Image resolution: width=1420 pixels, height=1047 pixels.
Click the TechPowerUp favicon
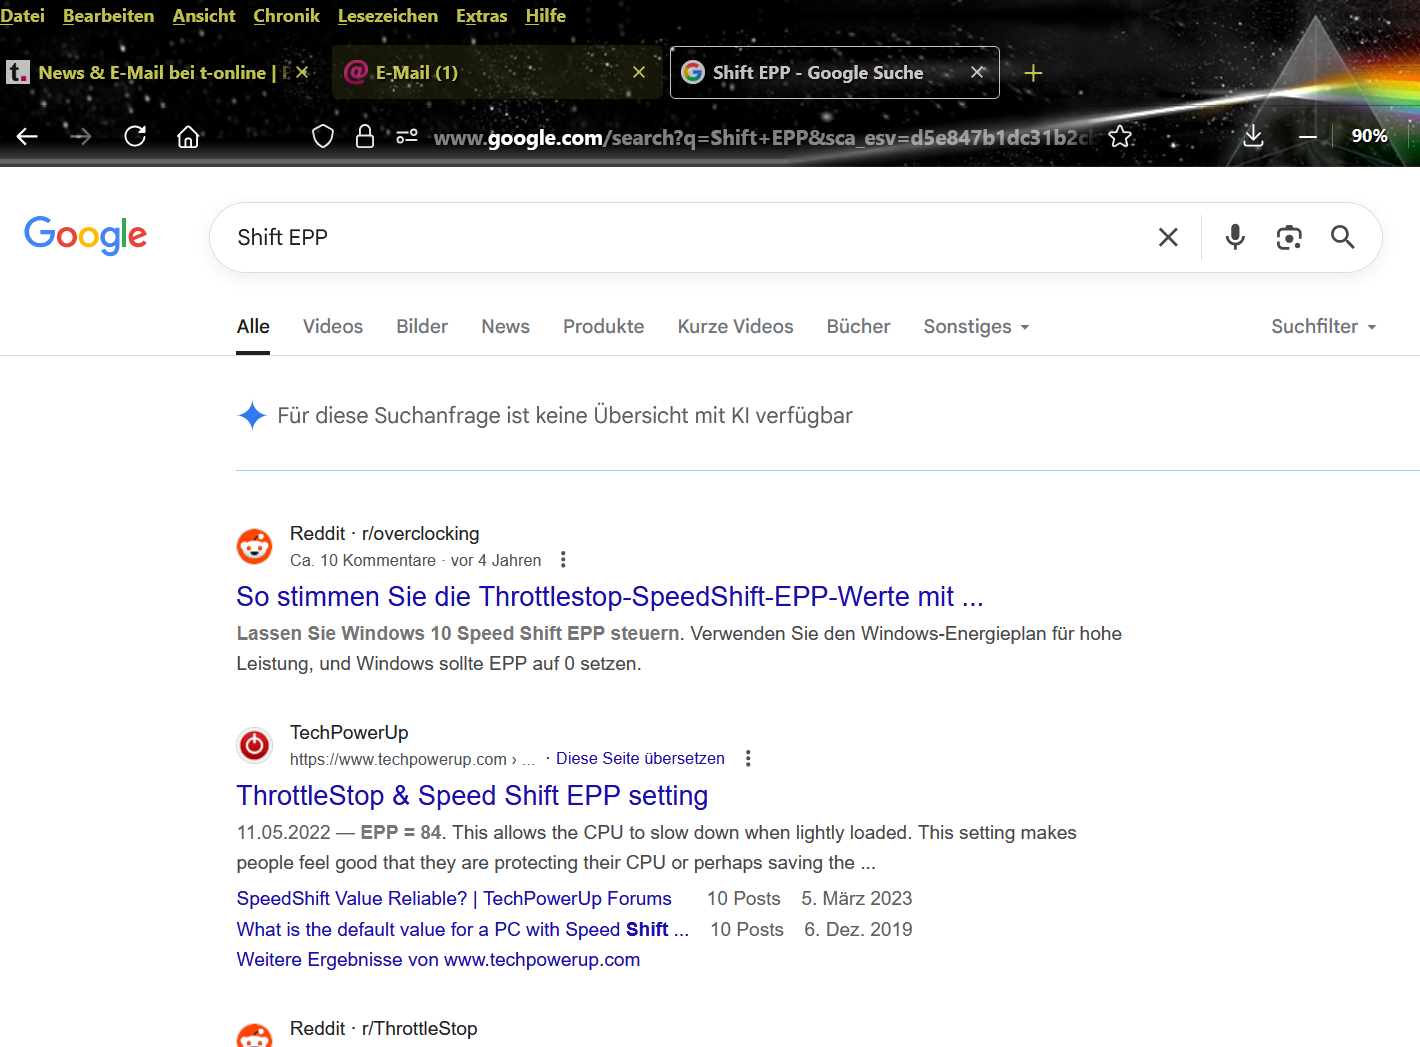click(254, 745)
